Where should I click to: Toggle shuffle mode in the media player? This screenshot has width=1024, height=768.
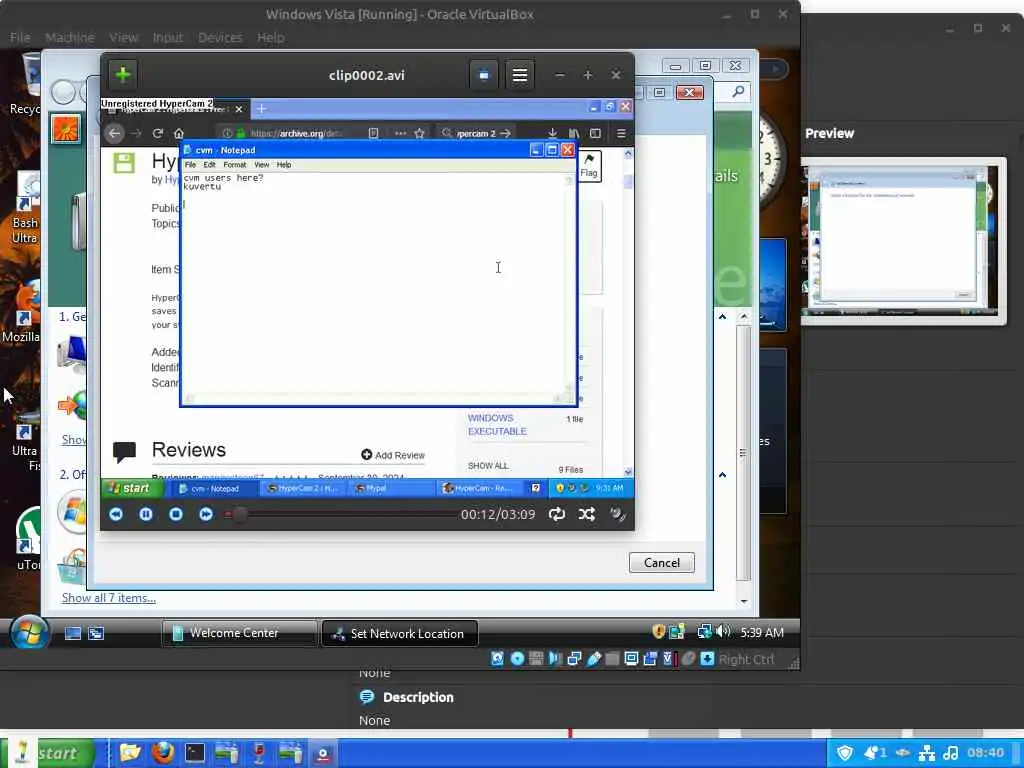[586, 515]
